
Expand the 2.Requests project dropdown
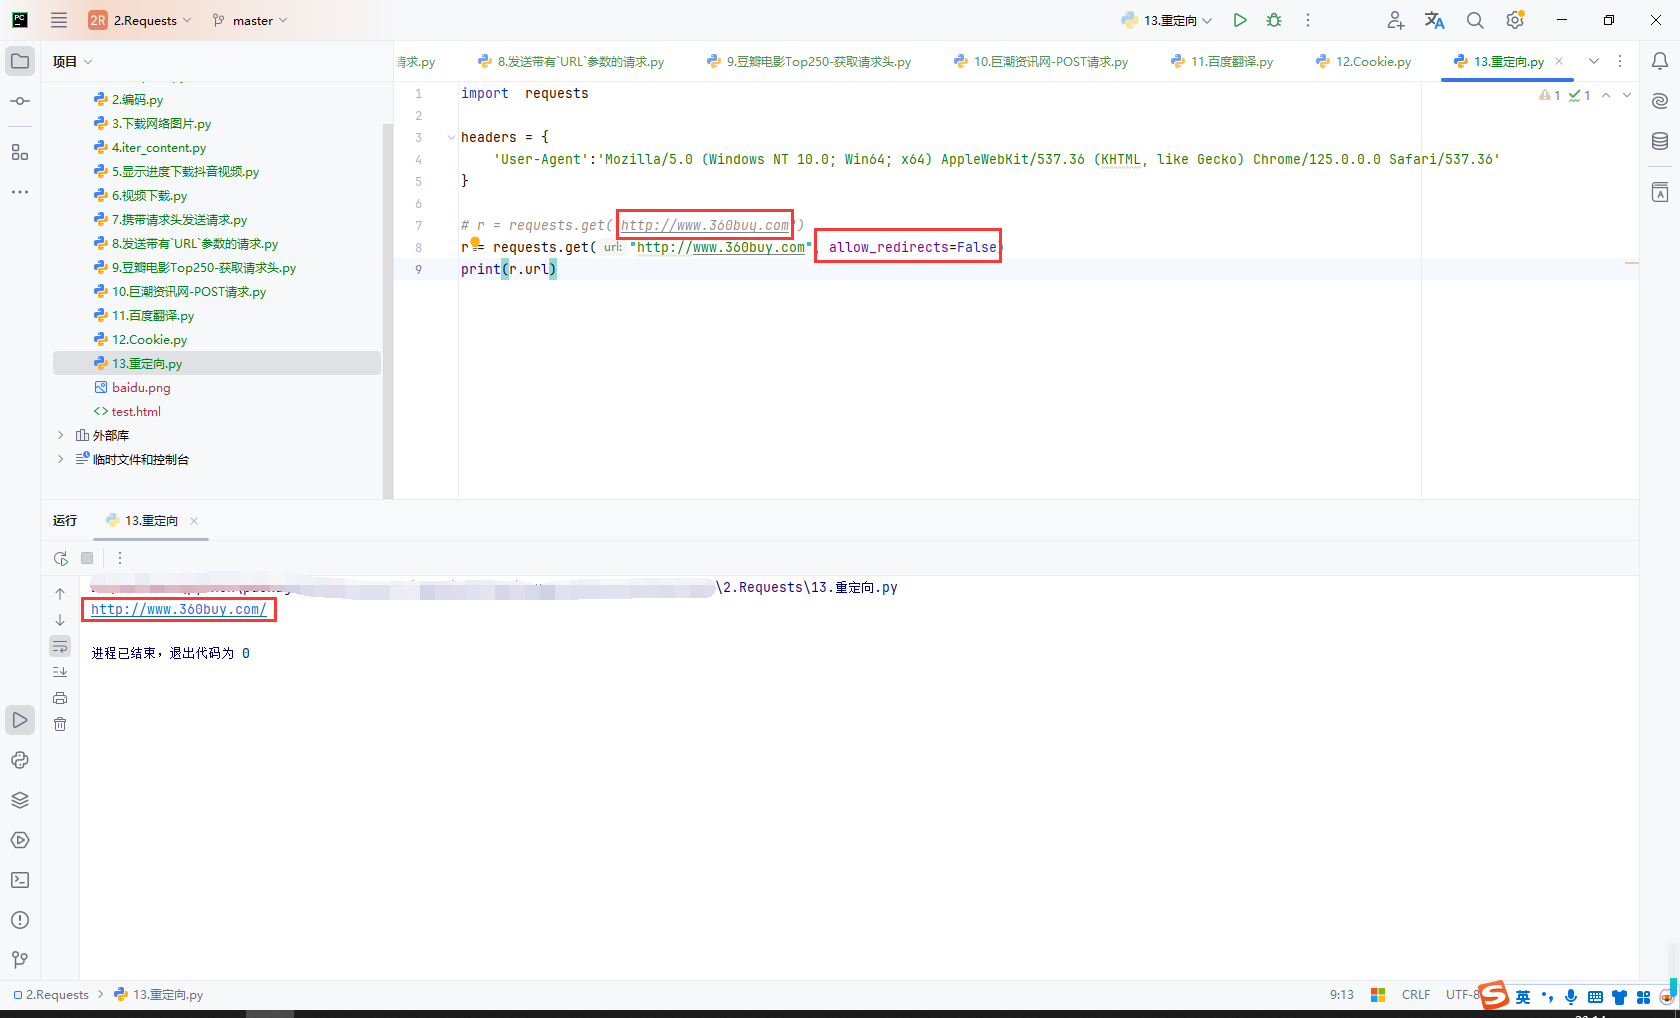(140, 20)
